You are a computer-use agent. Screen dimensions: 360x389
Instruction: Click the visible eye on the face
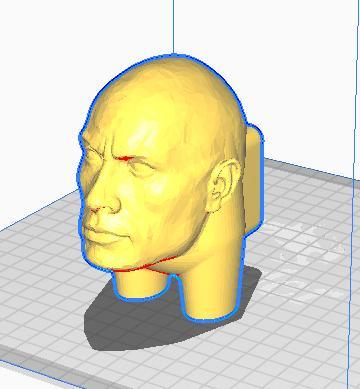point(142,167)
